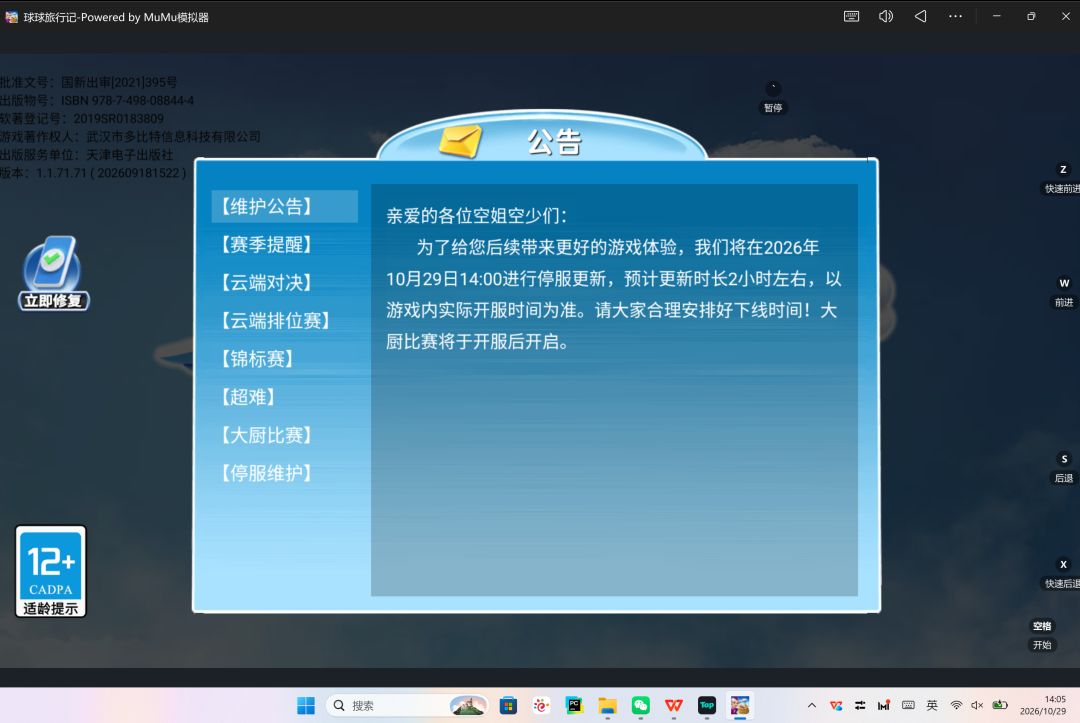Switch to the 【赛季提醒】 tab

[267, 244]
